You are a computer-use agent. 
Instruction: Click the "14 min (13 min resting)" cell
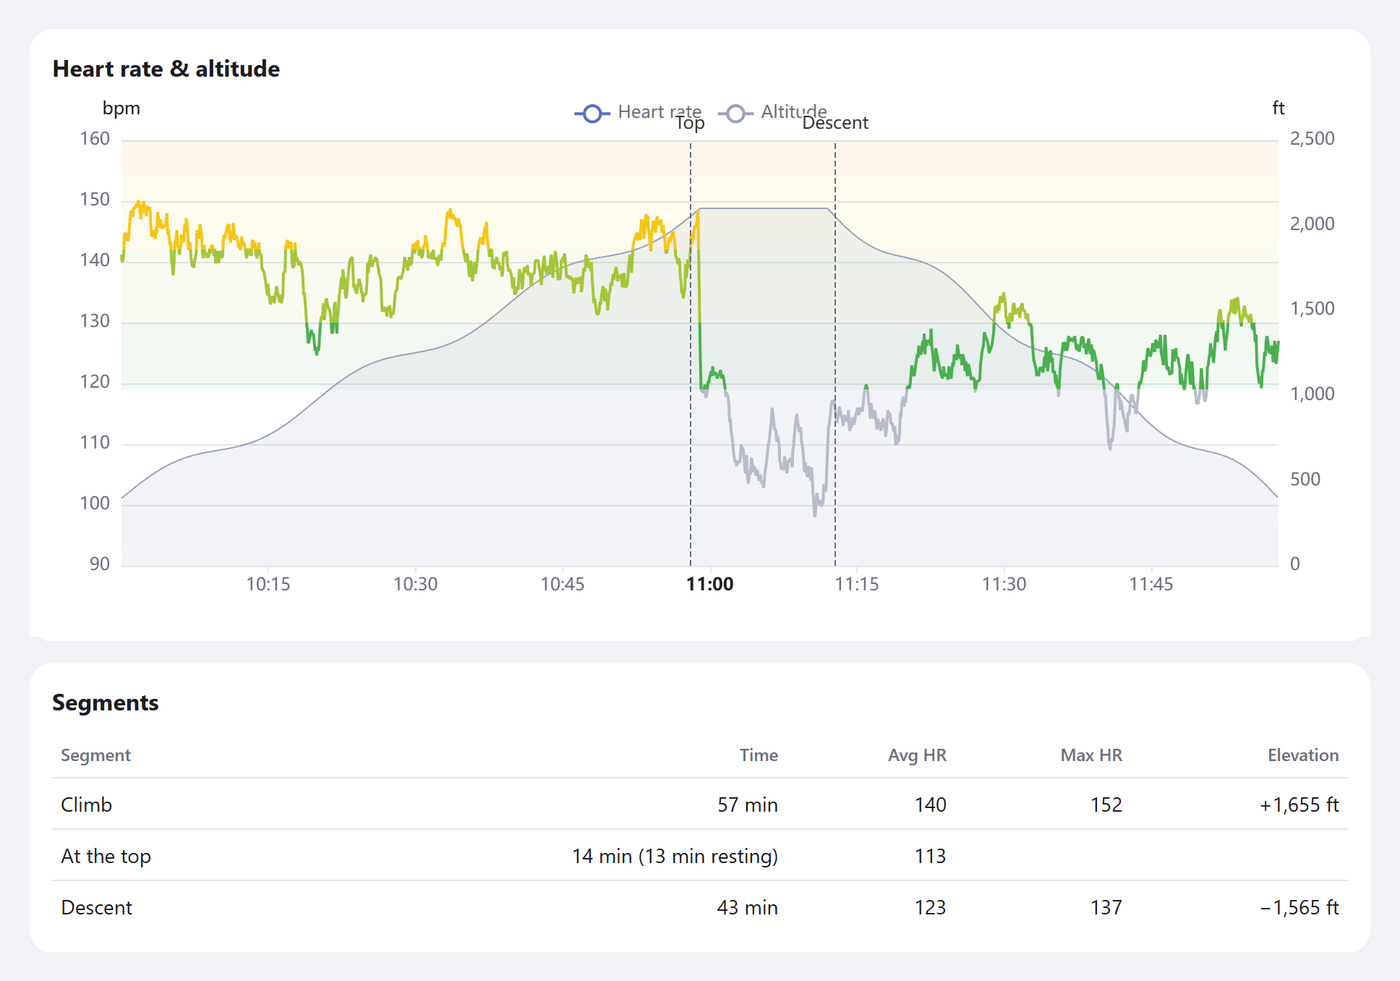(675, 856)
